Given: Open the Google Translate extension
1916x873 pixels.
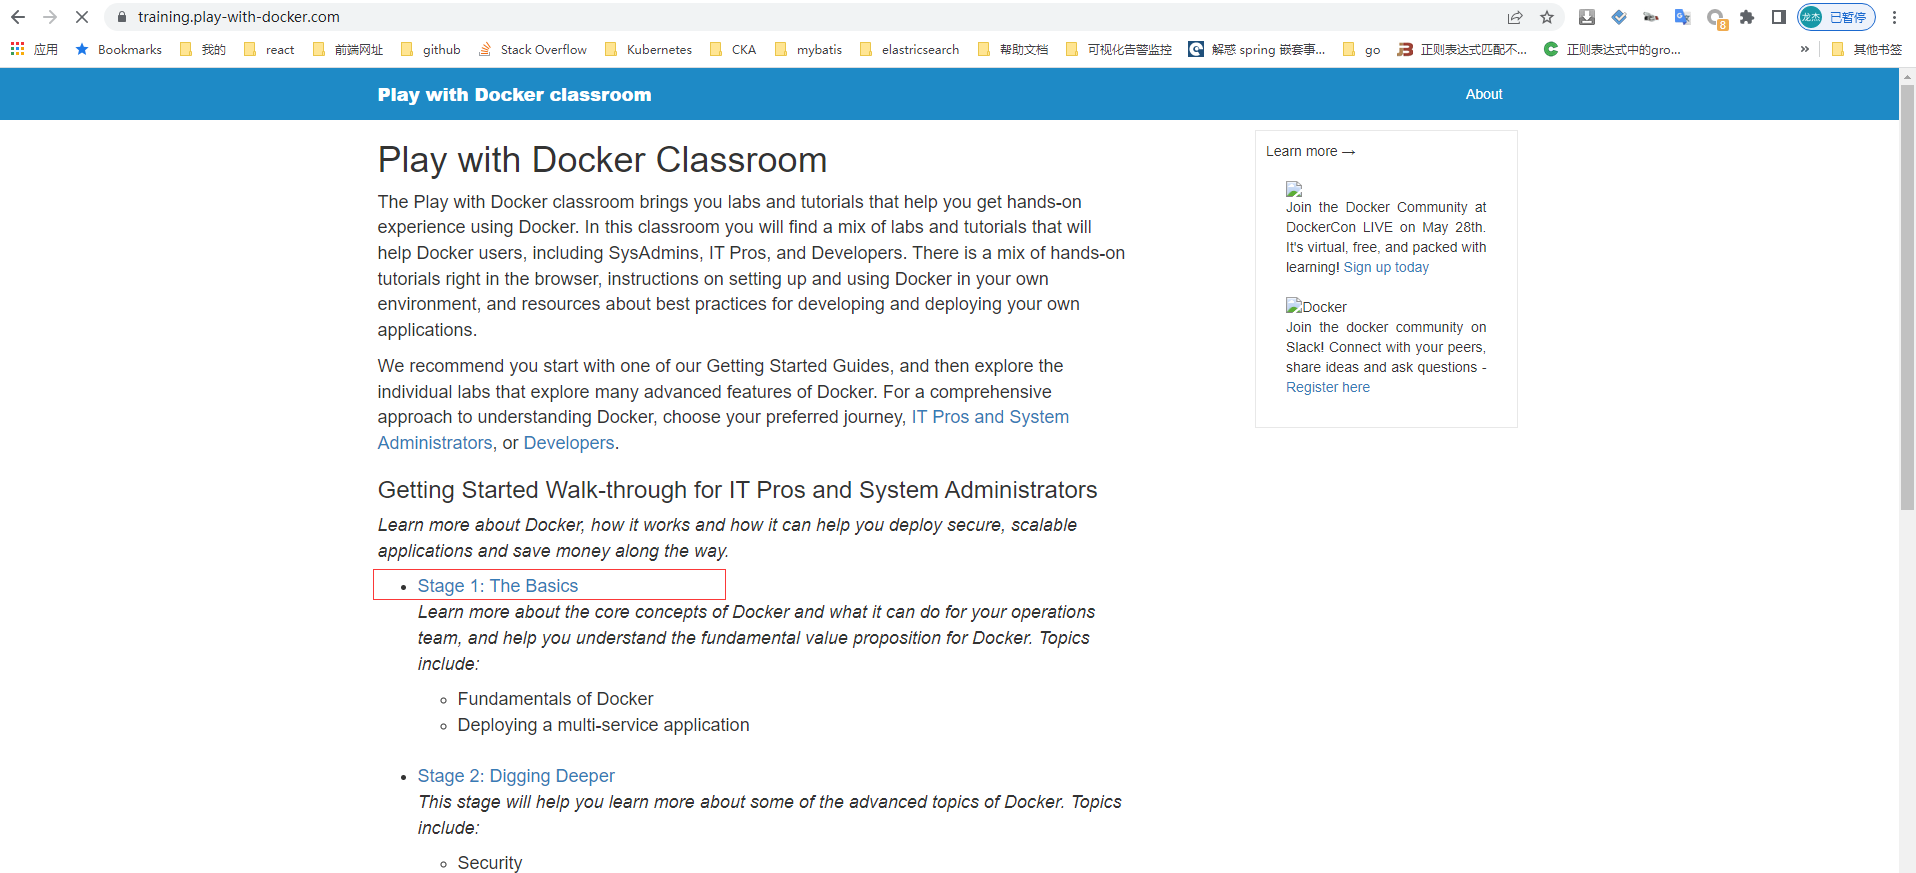Looking at the screenshot, I should pyautogui.click(x=1682, y=17).
